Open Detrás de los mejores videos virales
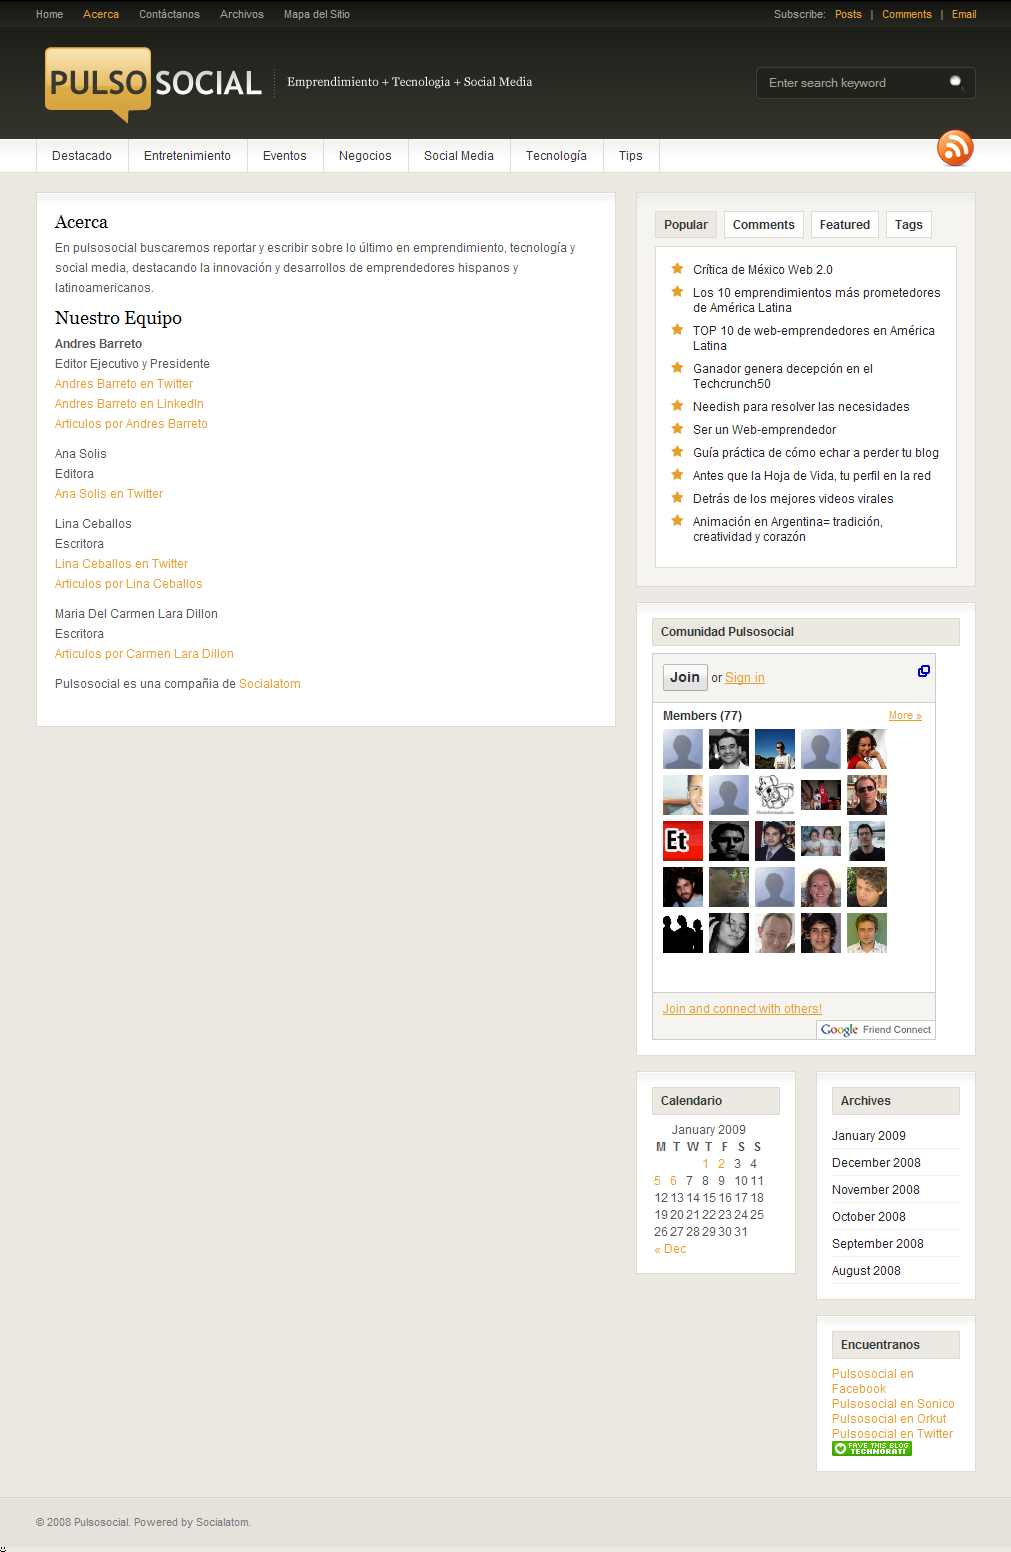 pyautogui.click(x=793, y=499)
